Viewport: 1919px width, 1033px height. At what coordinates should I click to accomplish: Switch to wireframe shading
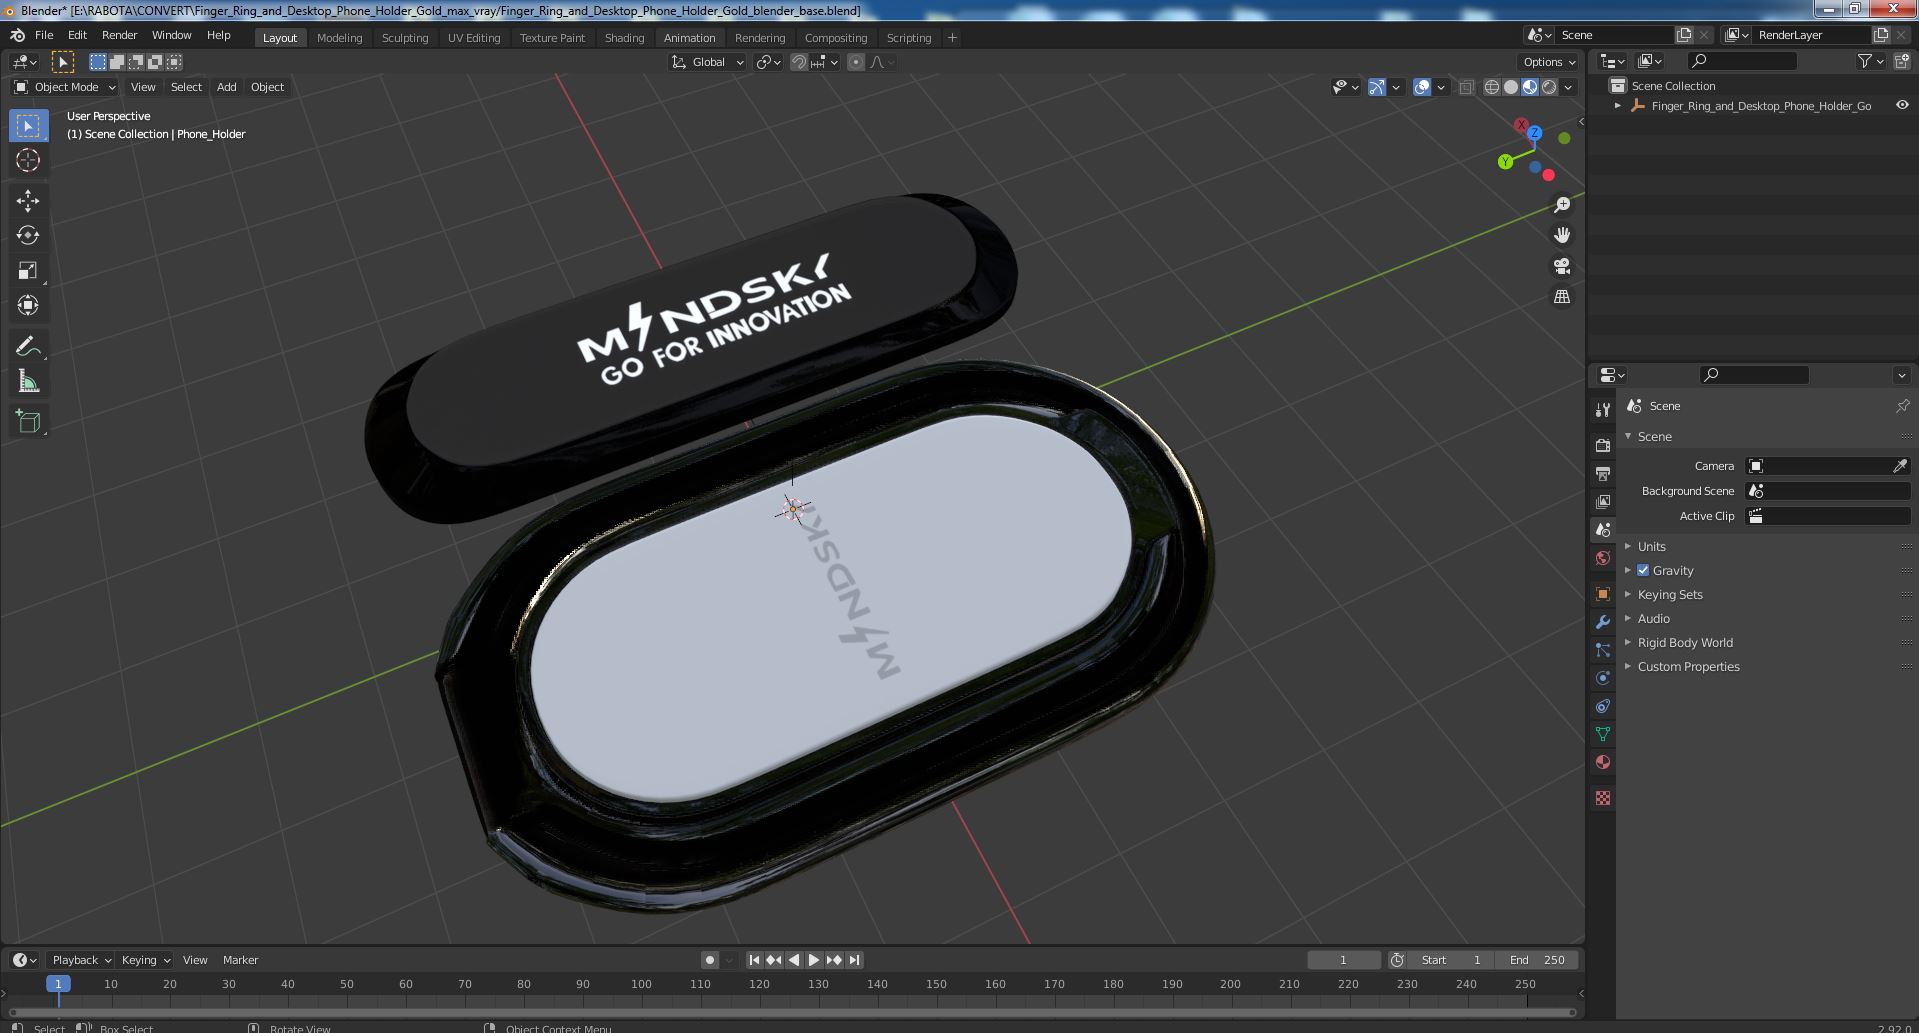1492,87
